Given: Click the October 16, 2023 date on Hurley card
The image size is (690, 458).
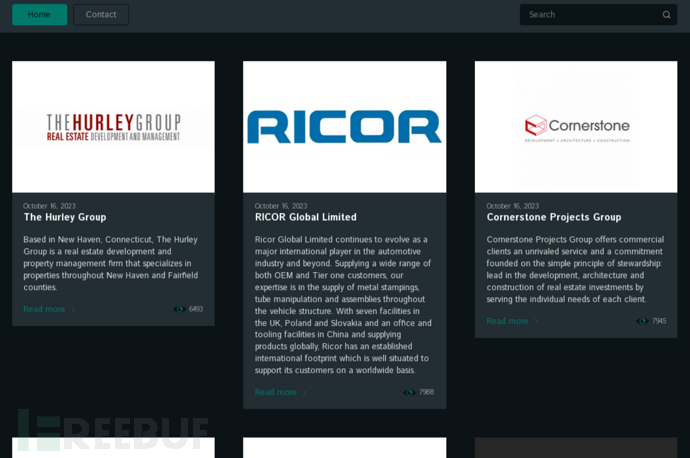Looking at the screenshot, I should [x=49, y=206].
